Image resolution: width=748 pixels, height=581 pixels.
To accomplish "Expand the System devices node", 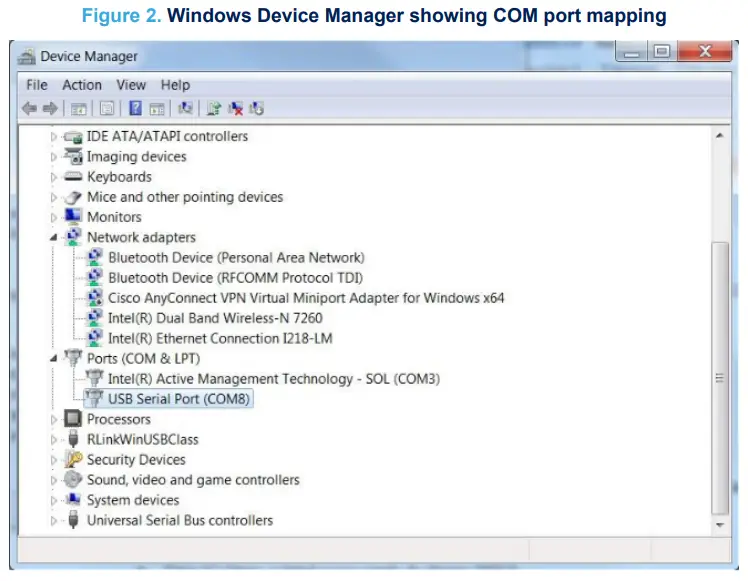I will click(x=53, y=500).
